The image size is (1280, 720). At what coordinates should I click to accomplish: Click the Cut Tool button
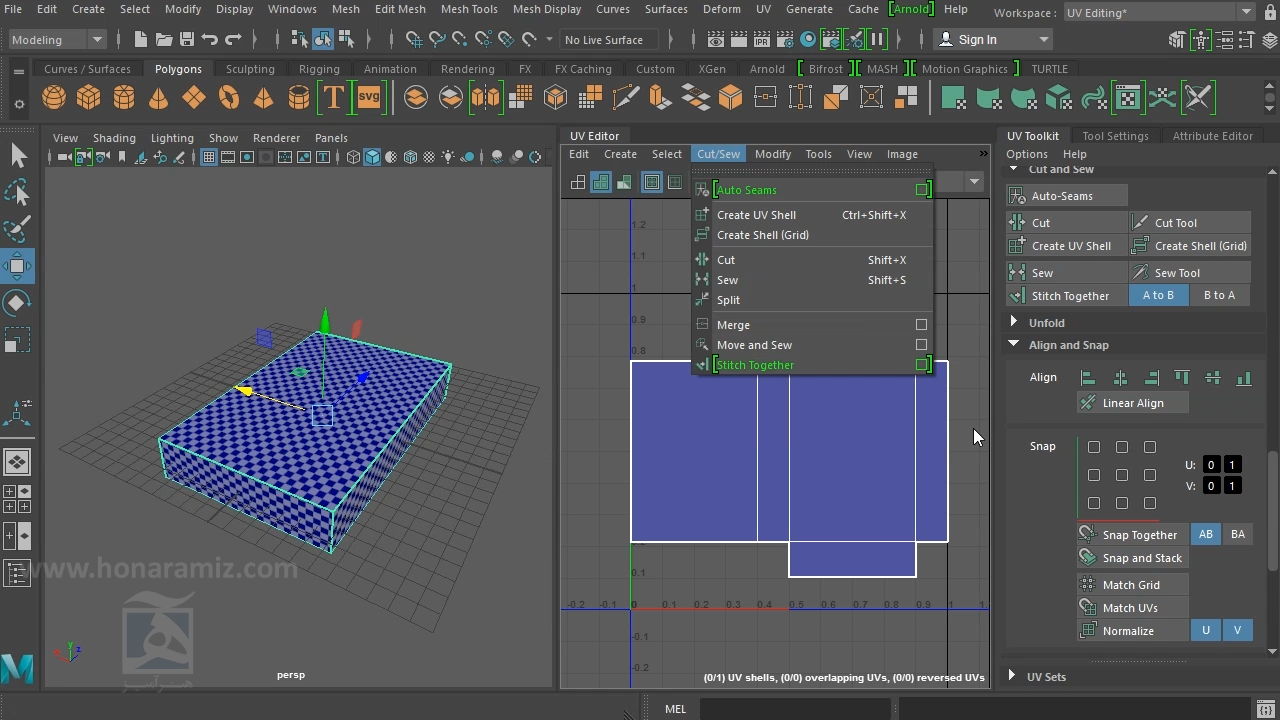(x=1190, y=223)
